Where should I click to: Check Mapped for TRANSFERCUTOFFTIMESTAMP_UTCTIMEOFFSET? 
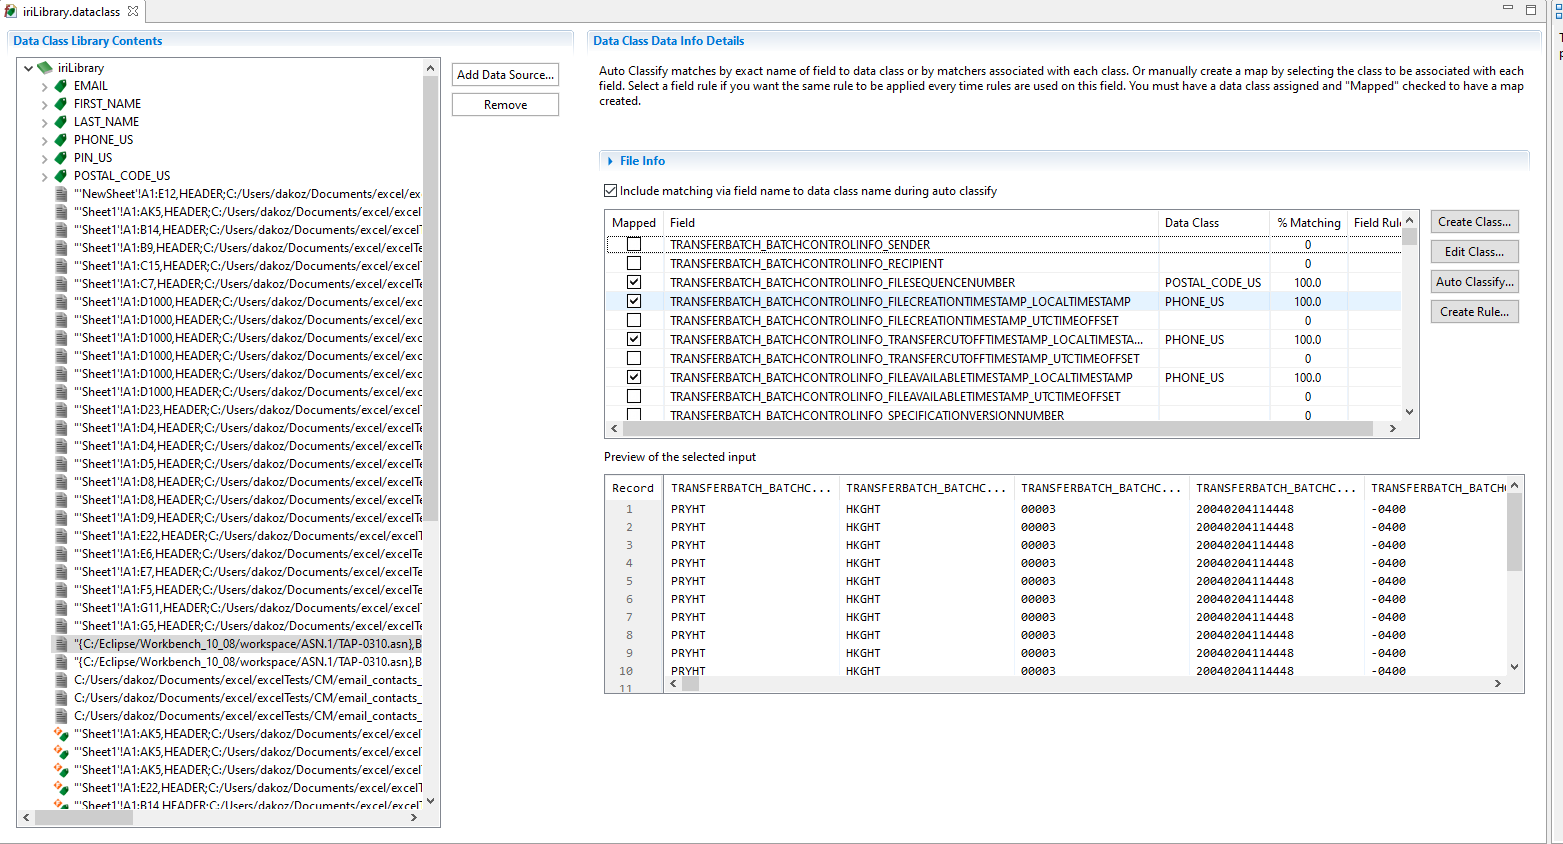pyautogui.click(x=634, y=358)
